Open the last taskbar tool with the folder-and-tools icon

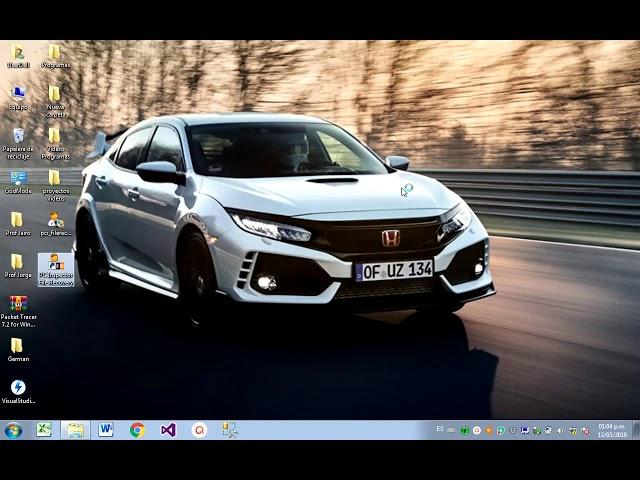point(230,430)
